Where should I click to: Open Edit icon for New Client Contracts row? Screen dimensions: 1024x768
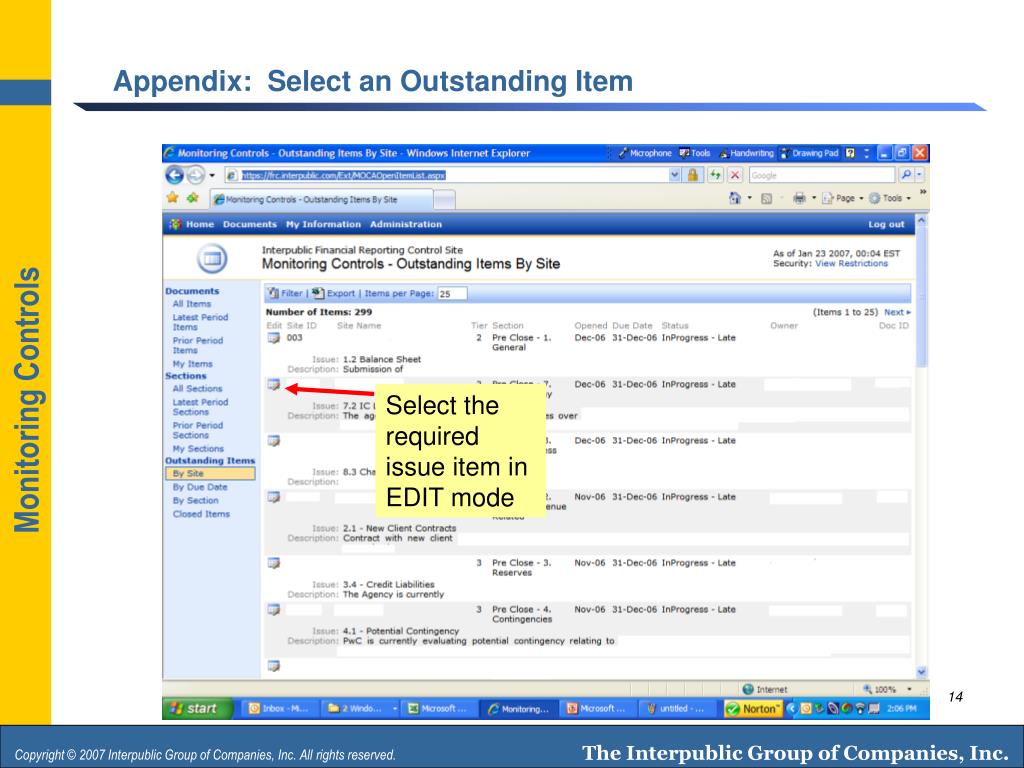(274, 497)
